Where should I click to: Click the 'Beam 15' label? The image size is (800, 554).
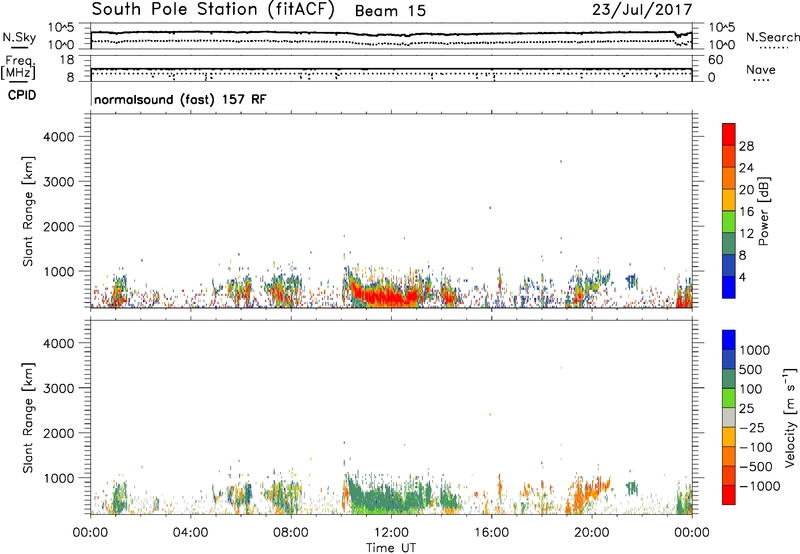(x=390, y=11)
